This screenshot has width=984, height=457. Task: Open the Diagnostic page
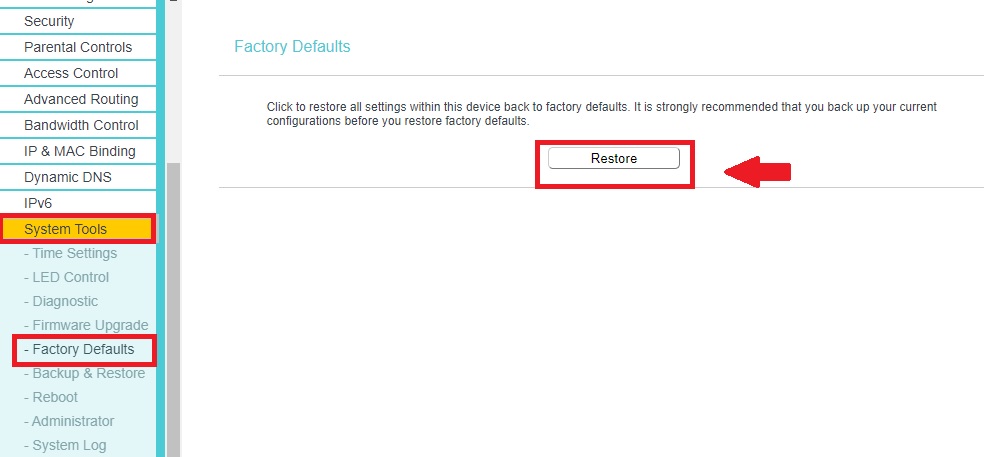[61, 301]
